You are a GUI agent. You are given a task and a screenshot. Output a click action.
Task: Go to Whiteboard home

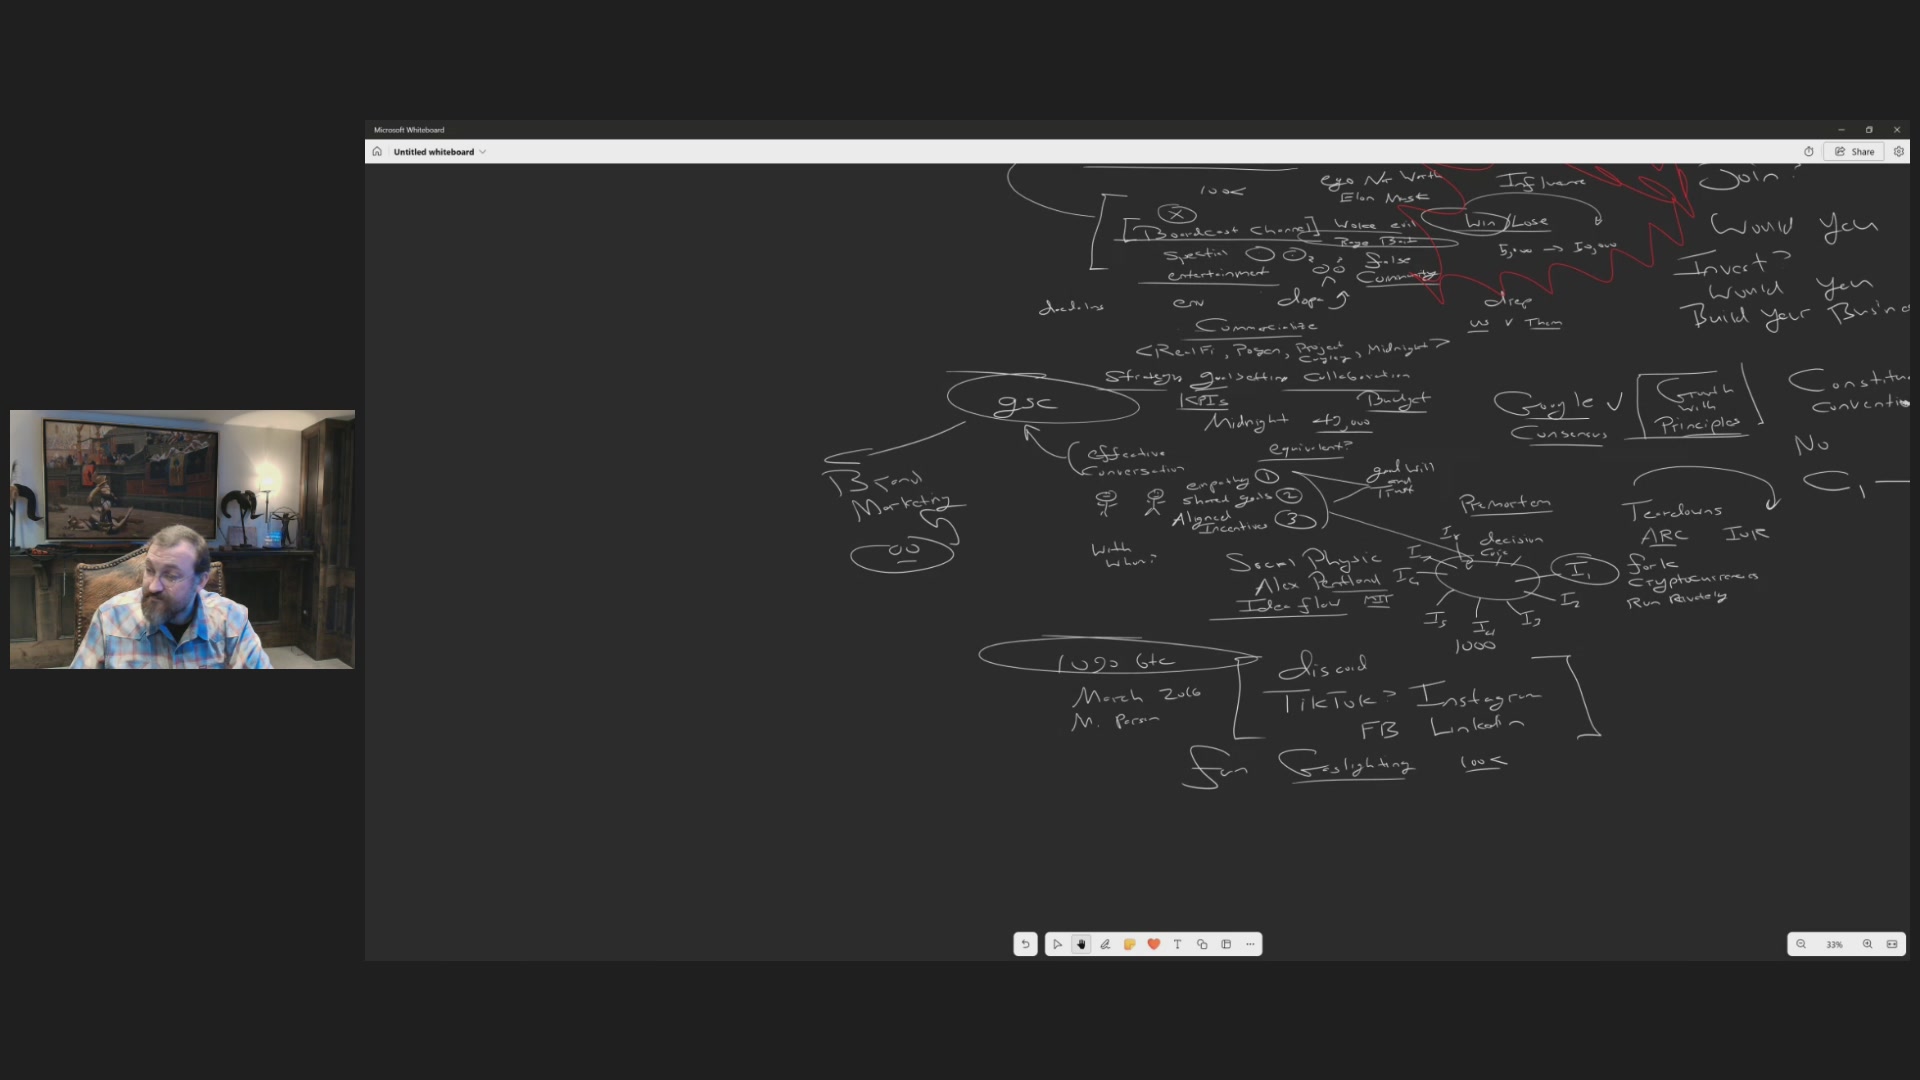[x=377, y=152]
